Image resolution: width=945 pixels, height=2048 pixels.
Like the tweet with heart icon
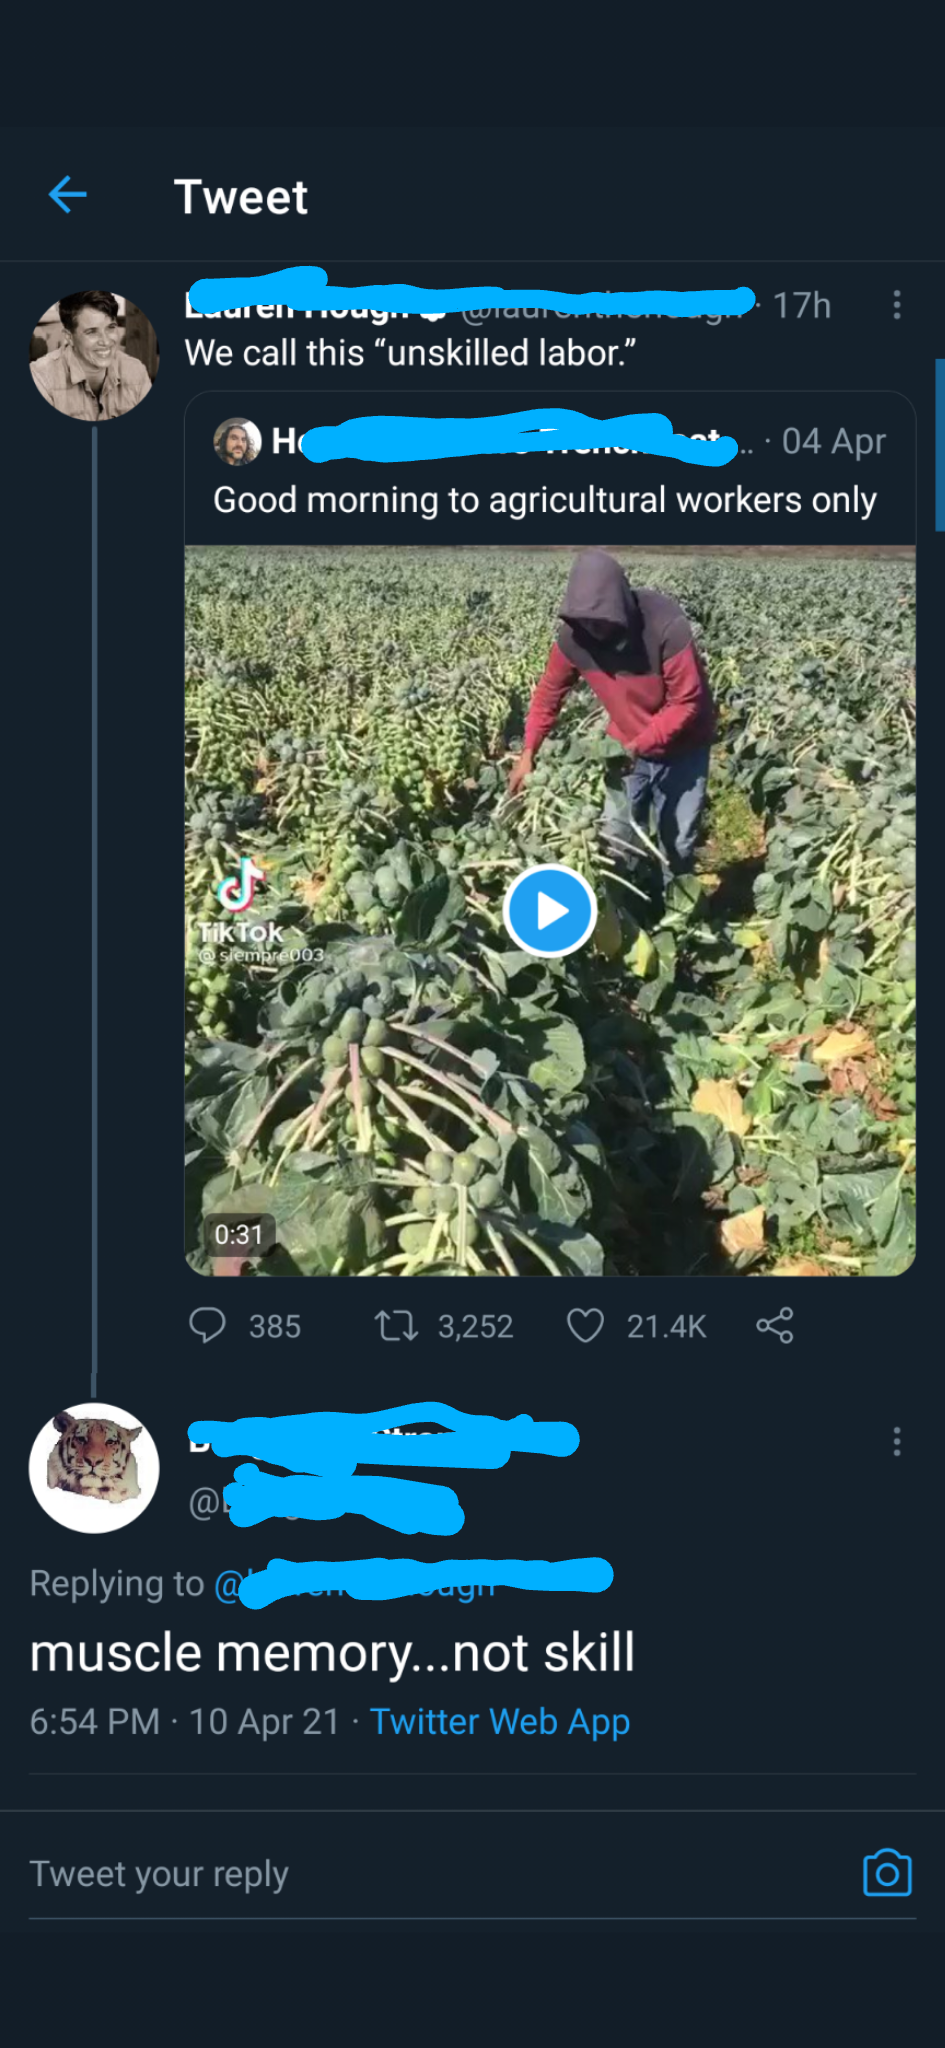tap(585, 1326)
